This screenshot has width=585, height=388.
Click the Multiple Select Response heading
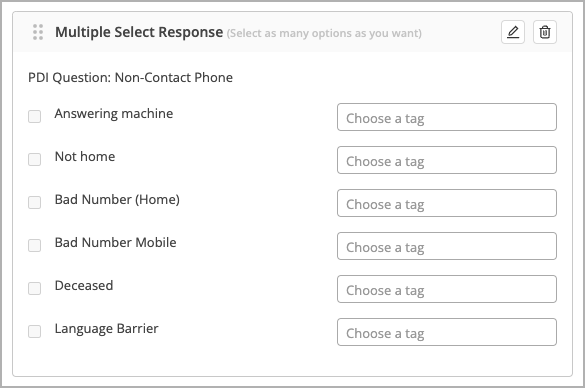point(139,32)
